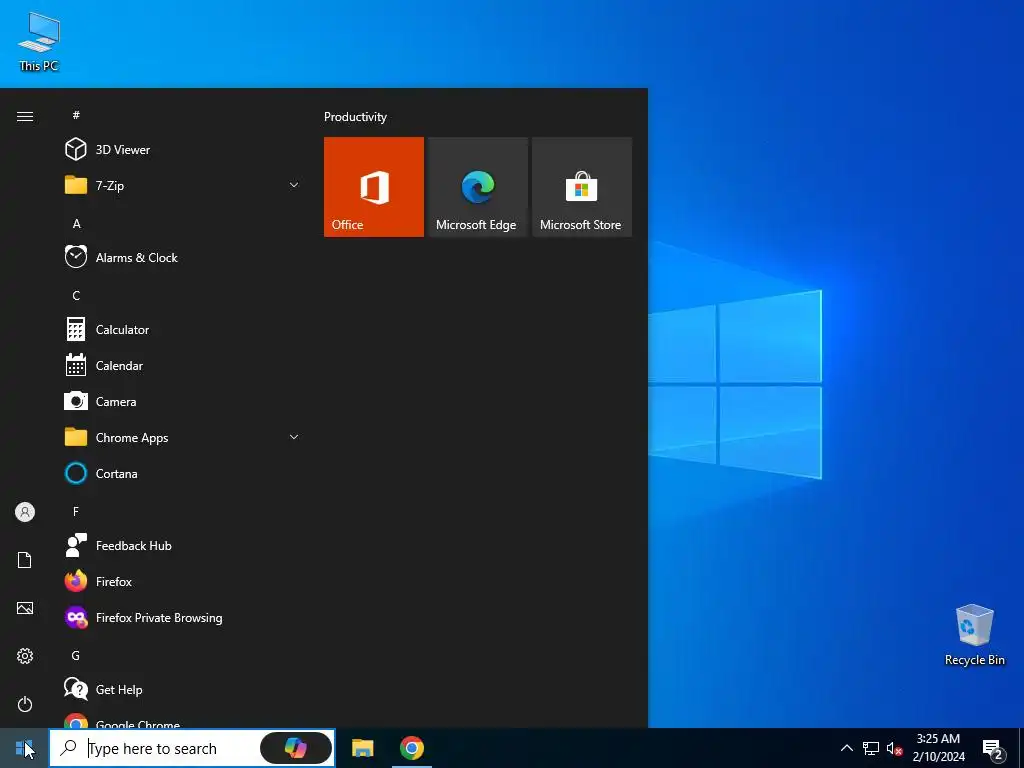Image resolution: width=1024 pixels, height=768 pixels.
Task: Launch Alarms & Clock
Action: click(x=183, y=257)
